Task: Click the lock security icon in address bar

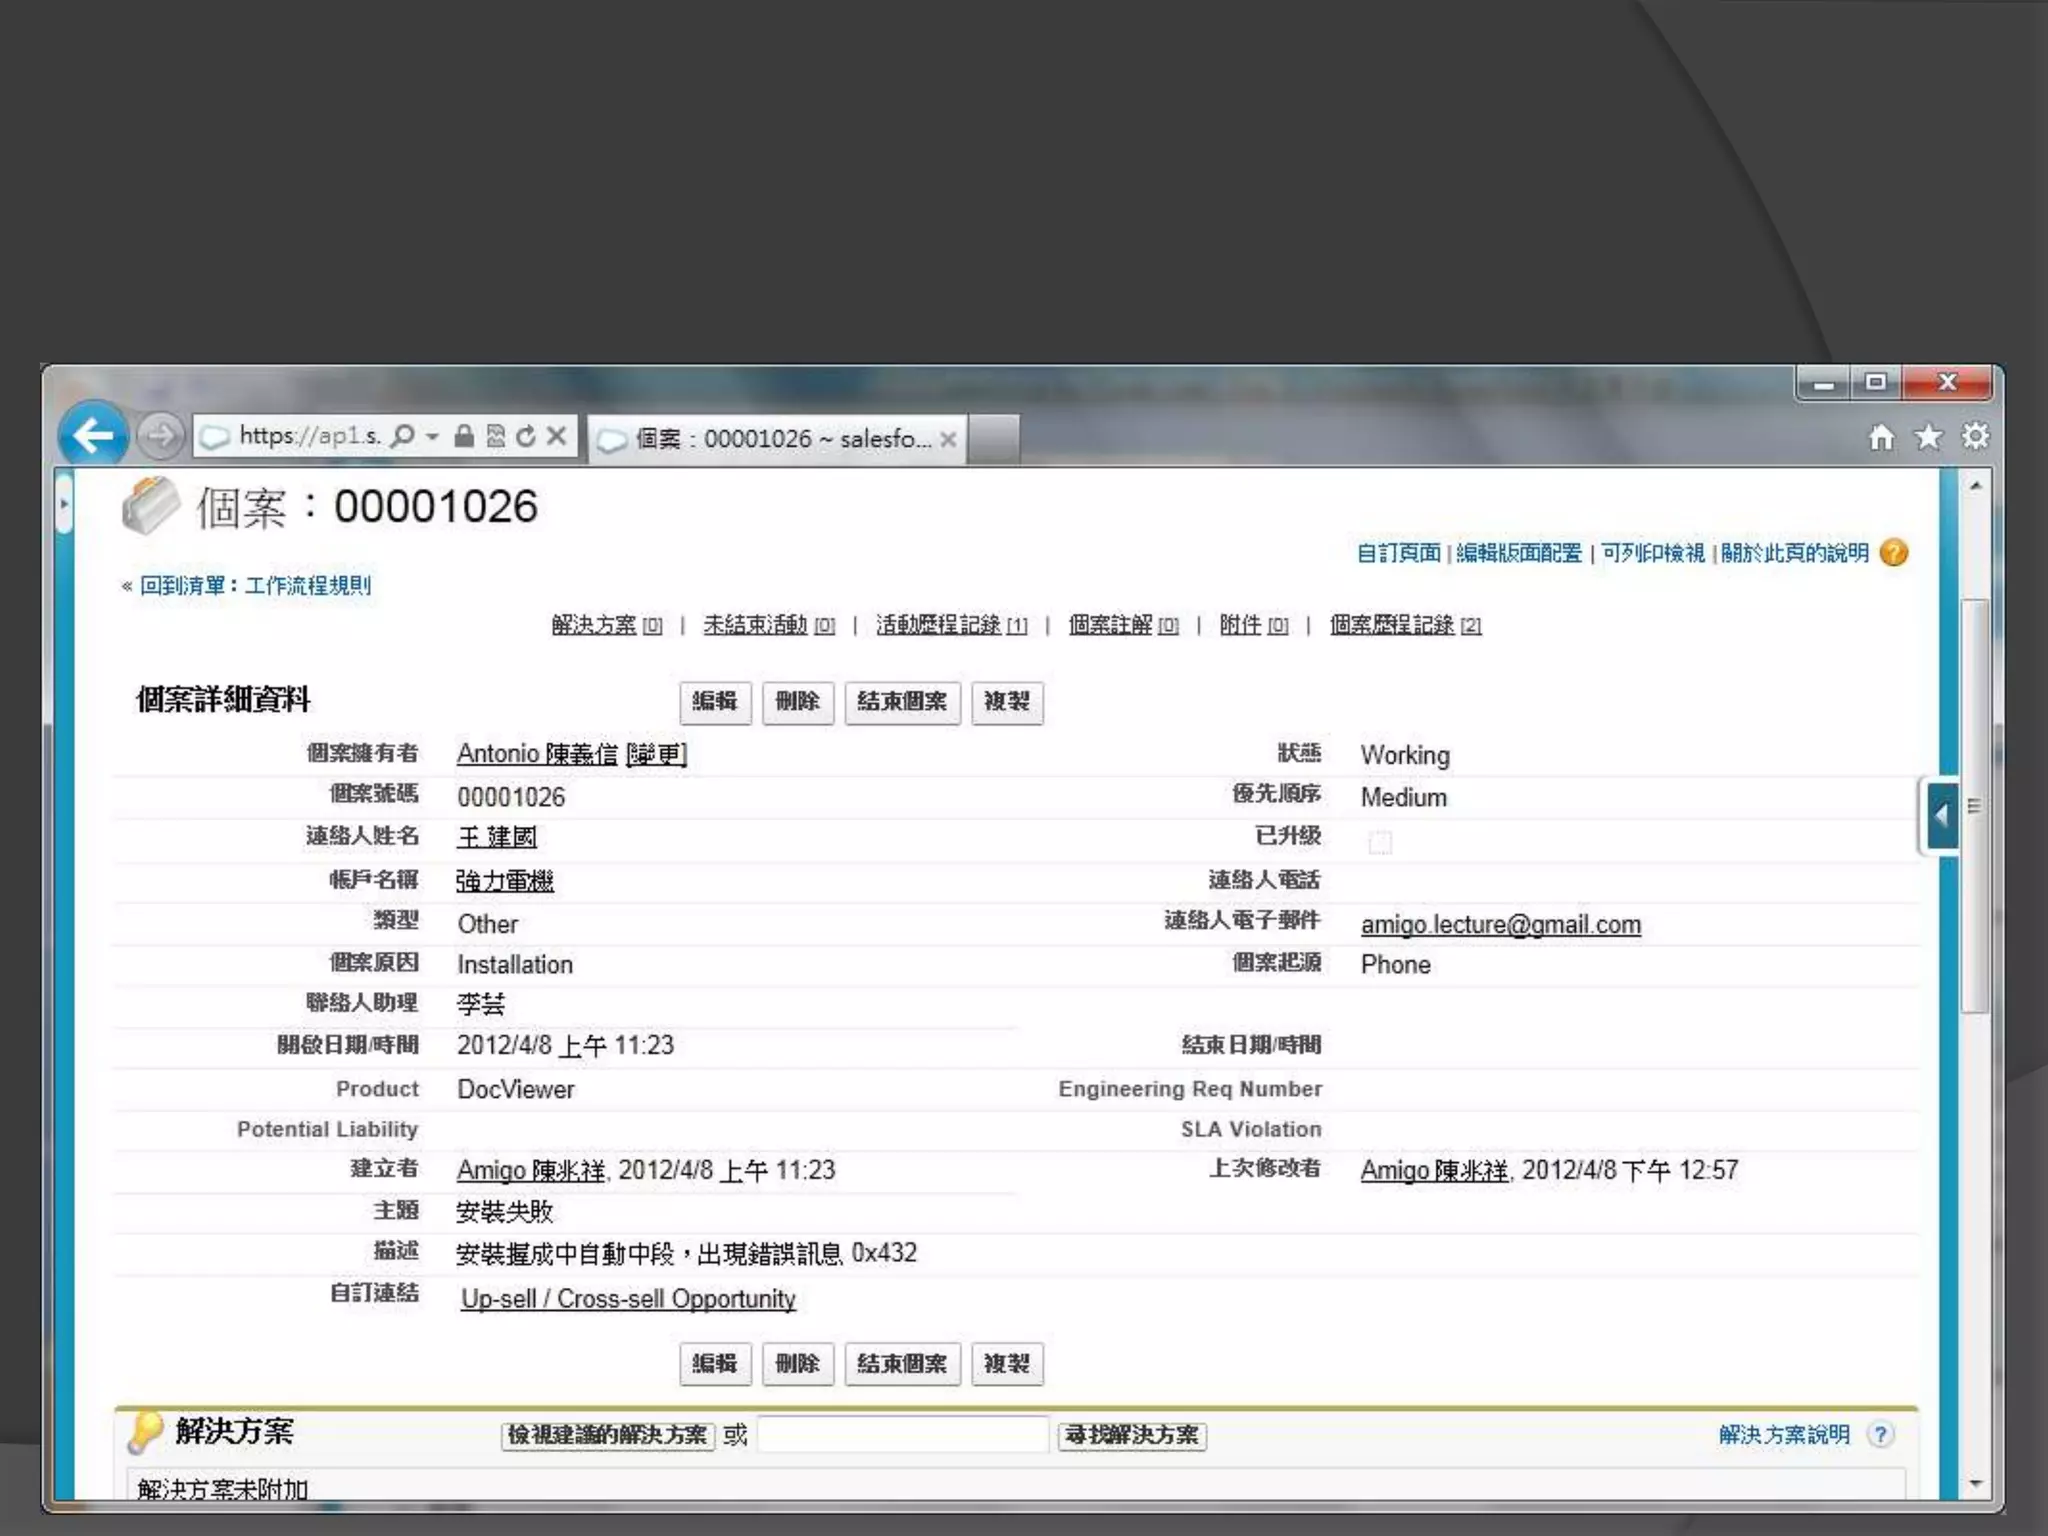Action: [x=464, y=436]
